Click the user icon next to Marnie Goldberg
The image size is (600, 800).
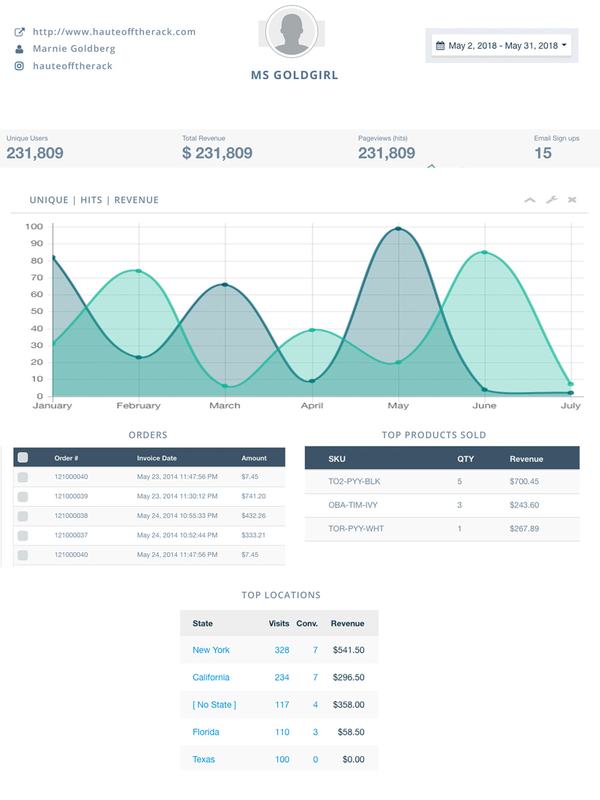click(x=19, y=49)
